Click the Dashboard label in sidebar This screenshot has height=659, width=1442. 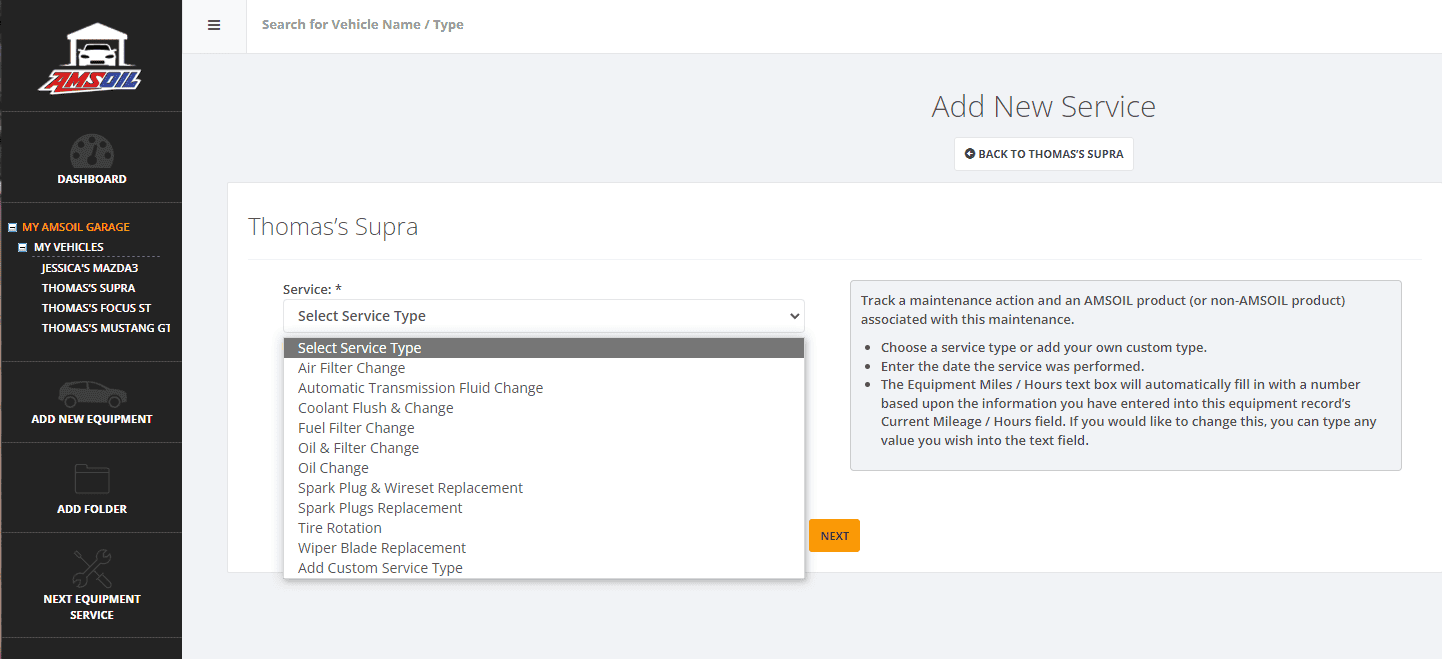click(x=92, y=179)
